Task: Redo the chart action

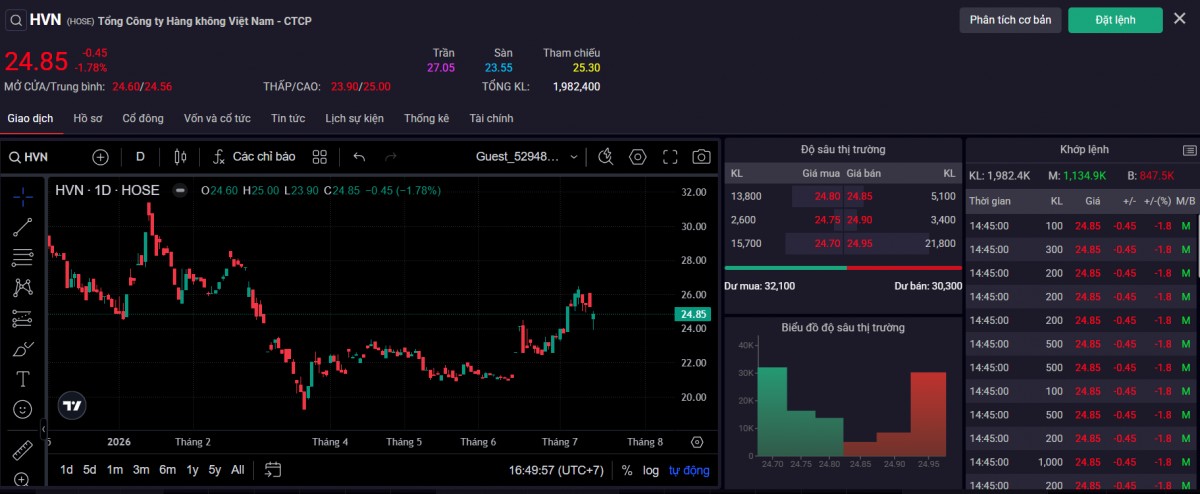Action: pos(390,157)
